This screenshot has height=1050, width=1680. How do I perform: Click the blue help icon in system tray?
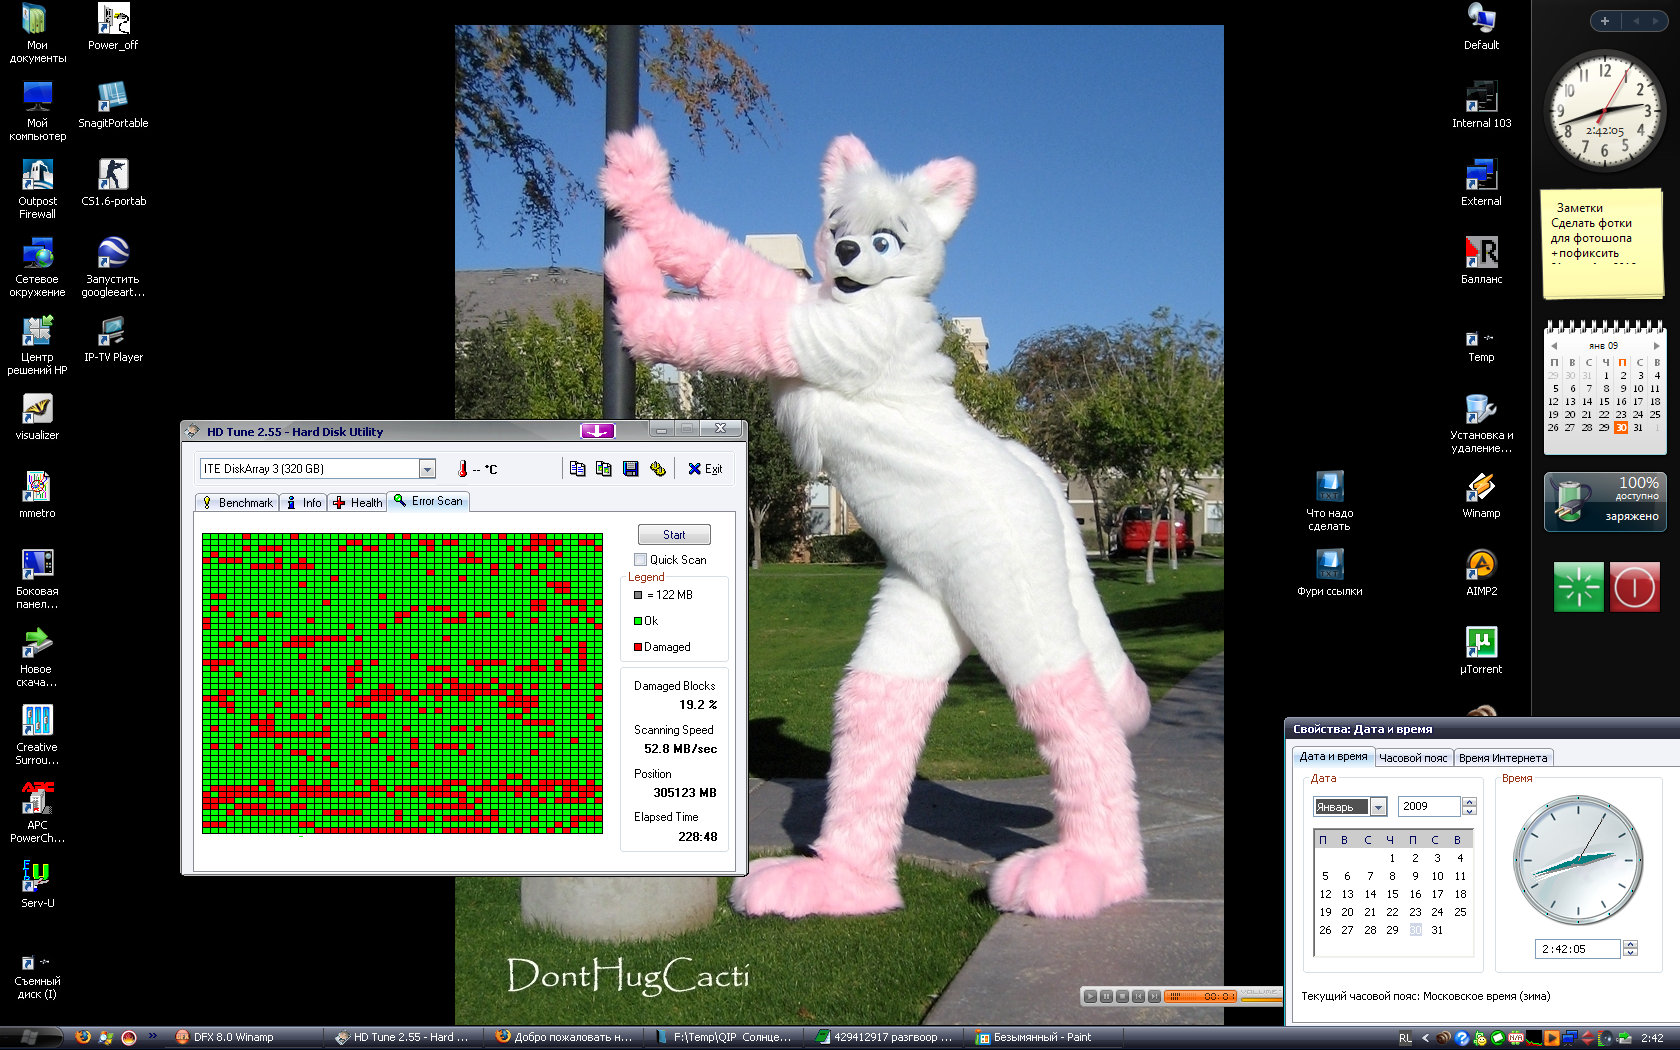tap(1462, 1038)
